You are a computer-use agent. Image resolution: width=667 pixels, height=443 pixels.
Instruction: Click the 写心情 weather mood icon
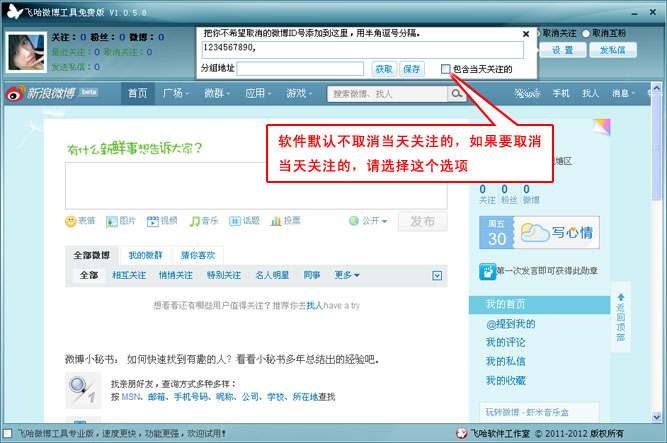(x=535, y=232)
